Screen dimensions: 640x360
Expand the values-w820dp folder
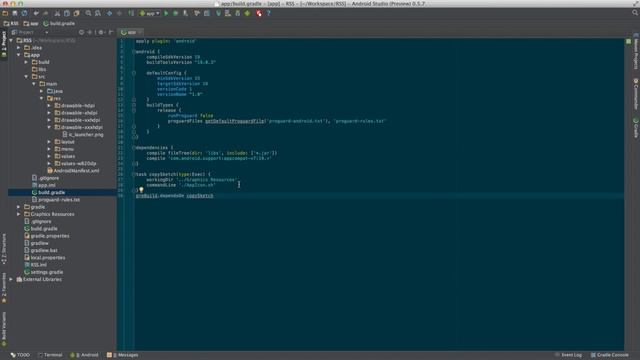click(x=49, y=164)
